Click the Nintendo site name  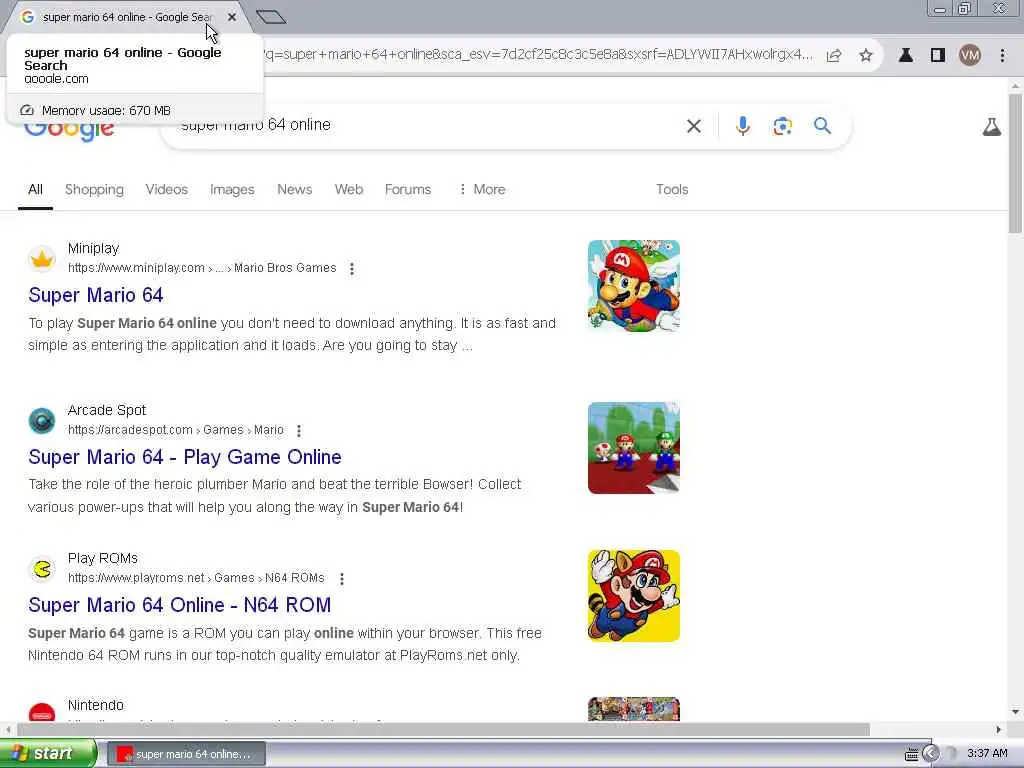(95, 705)
